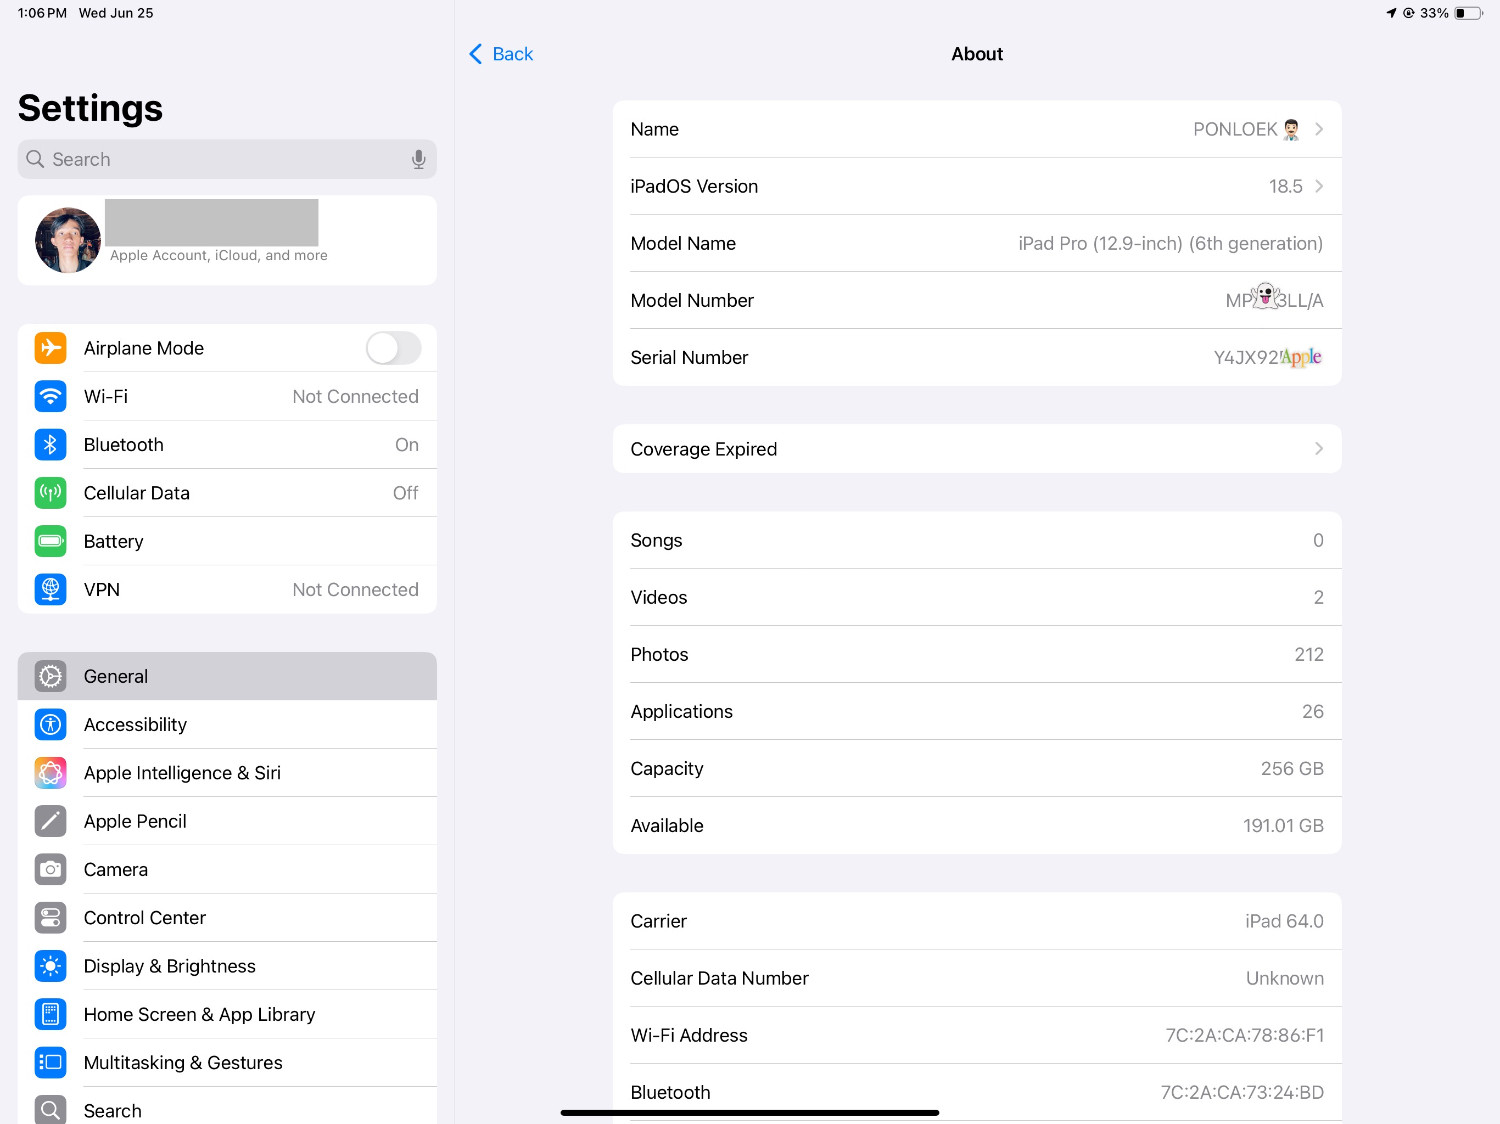The image size is (1500, 1124).
Task: Tap the Back chevron arrow
Action: (476, 54)
